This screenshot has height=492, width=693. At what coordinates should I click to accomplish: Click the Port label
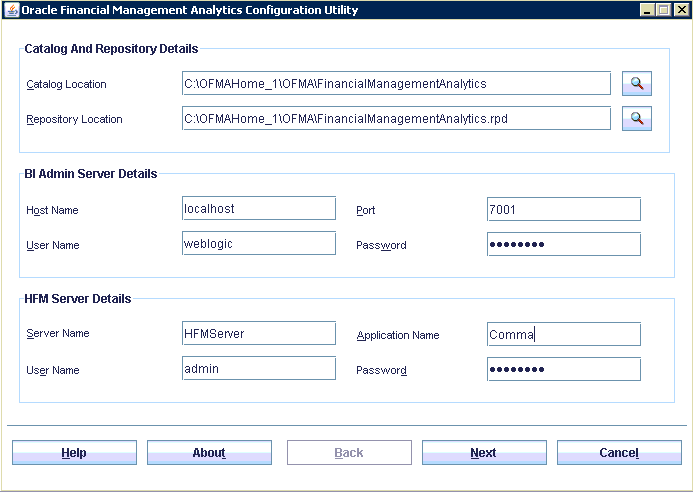(366, 210)
